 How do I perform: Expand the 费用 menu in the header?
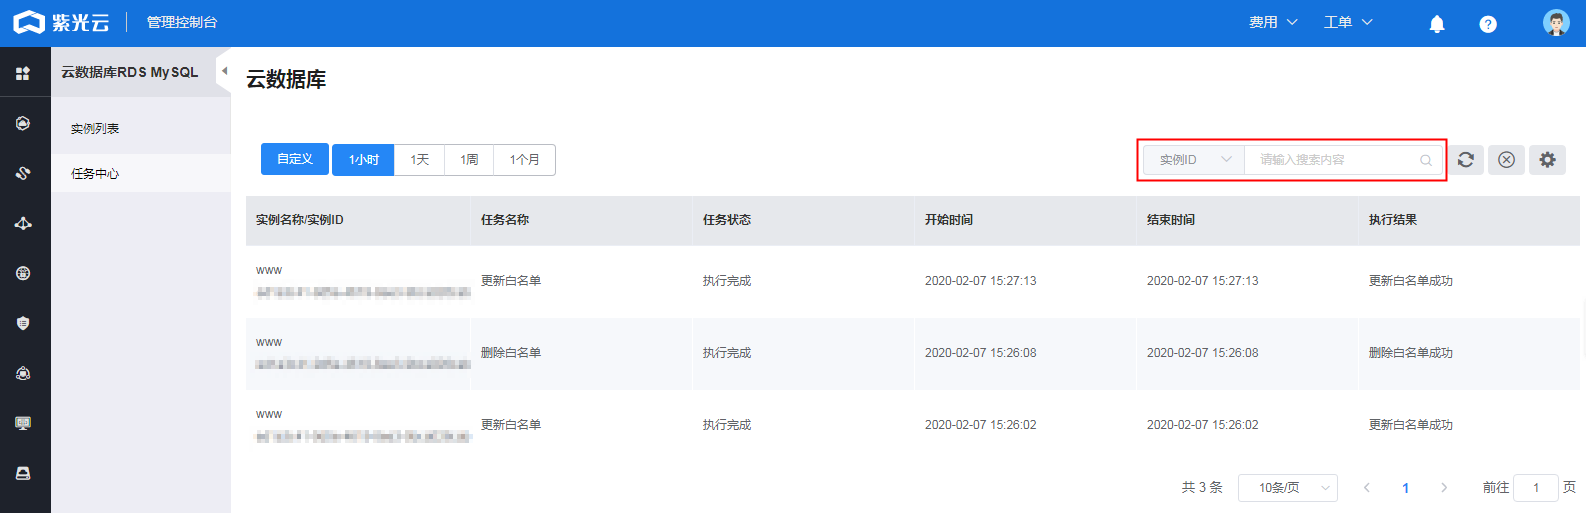pos(1272,22)
